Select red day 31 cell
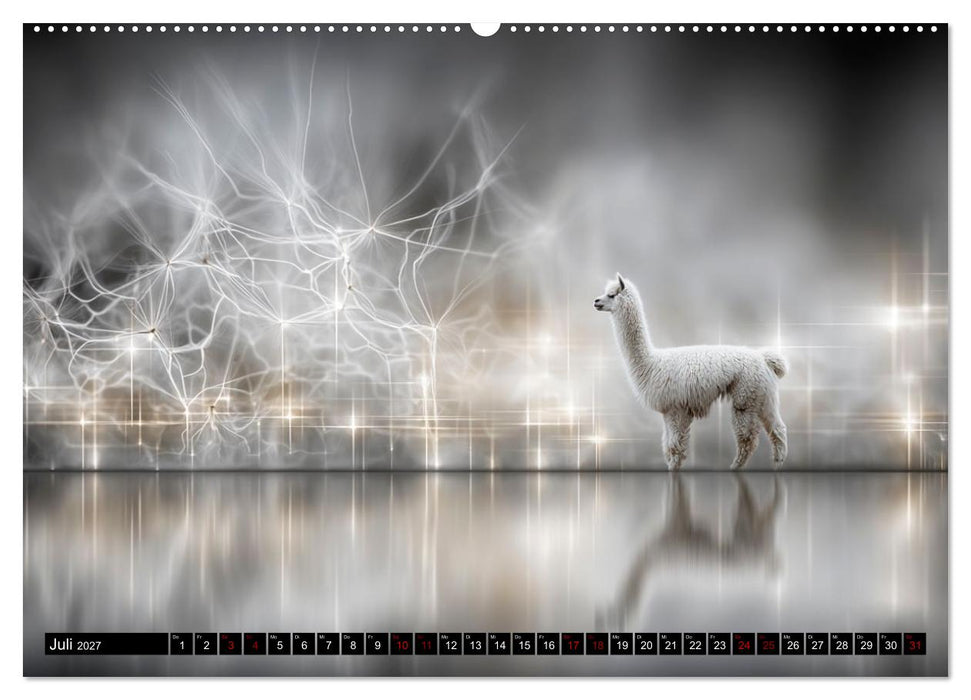This screenshot has height=700, width=971. [x=915, y=644]
